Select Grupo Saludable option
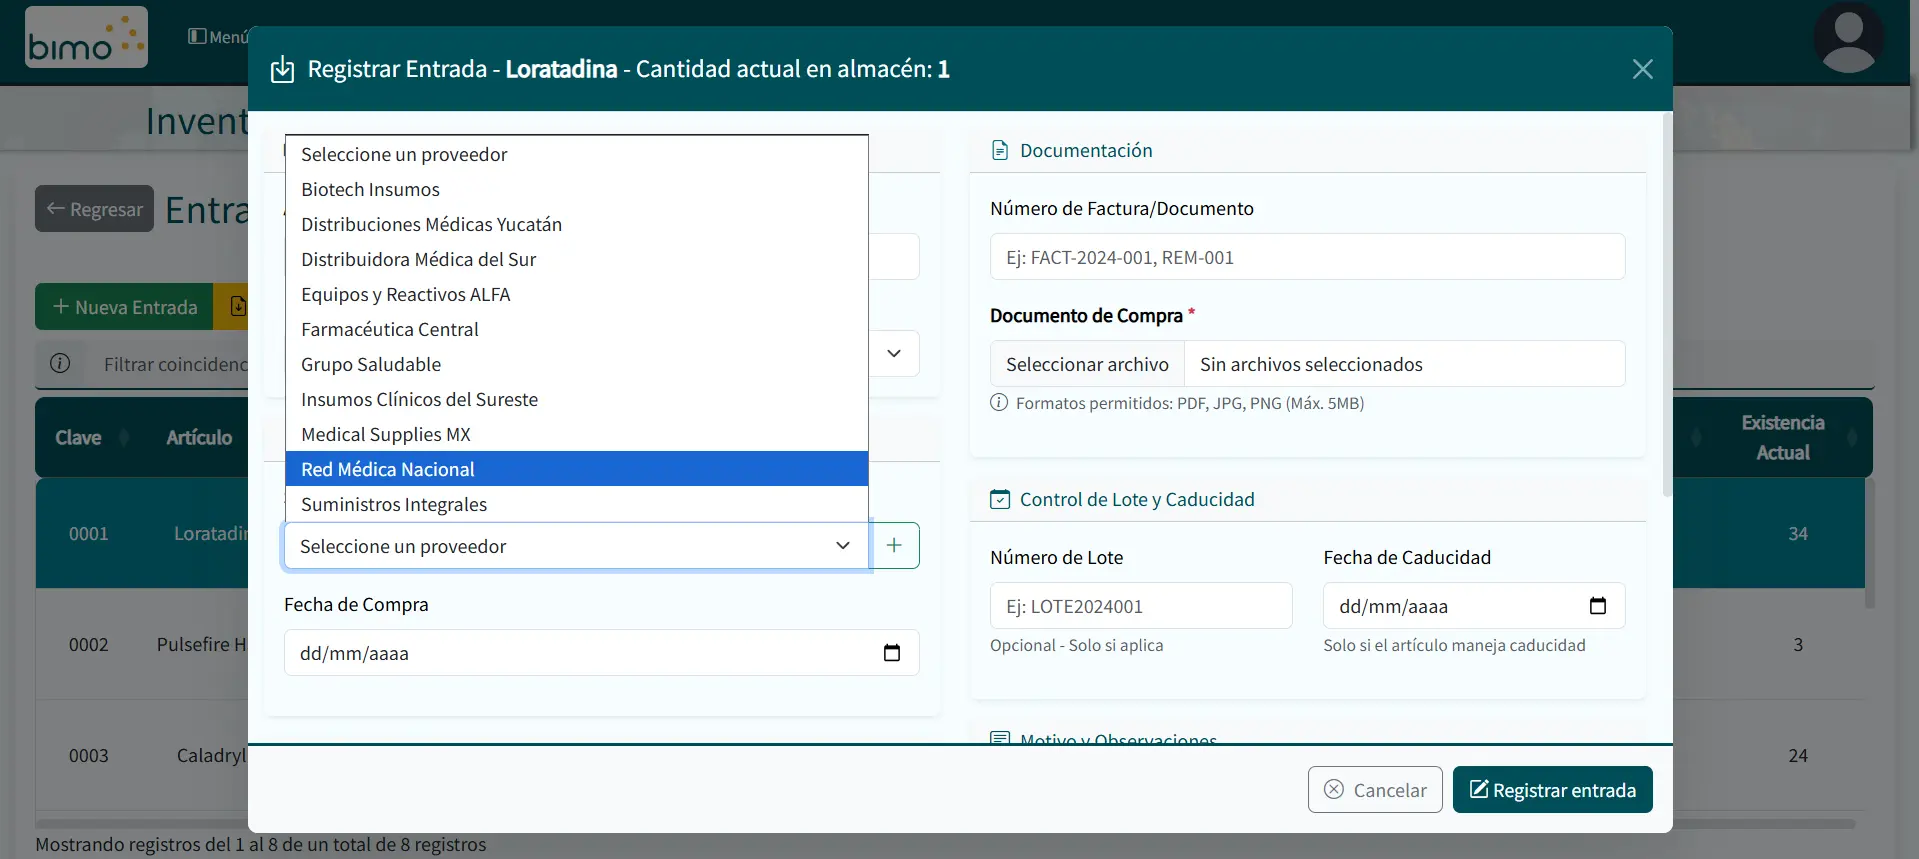The height and width of the screenshot is (859, 1919). click(x=576, y=364)
